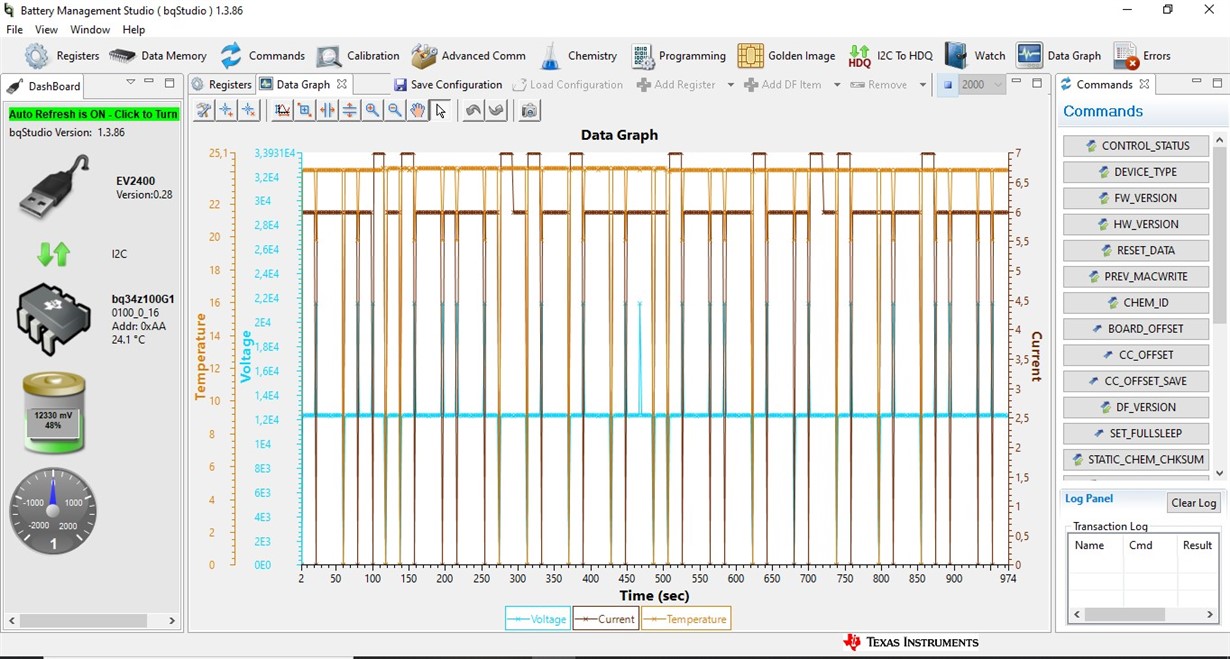Open the Errors view
The width and height of the screenshot is (1230, 659).
coord(1142,56)
